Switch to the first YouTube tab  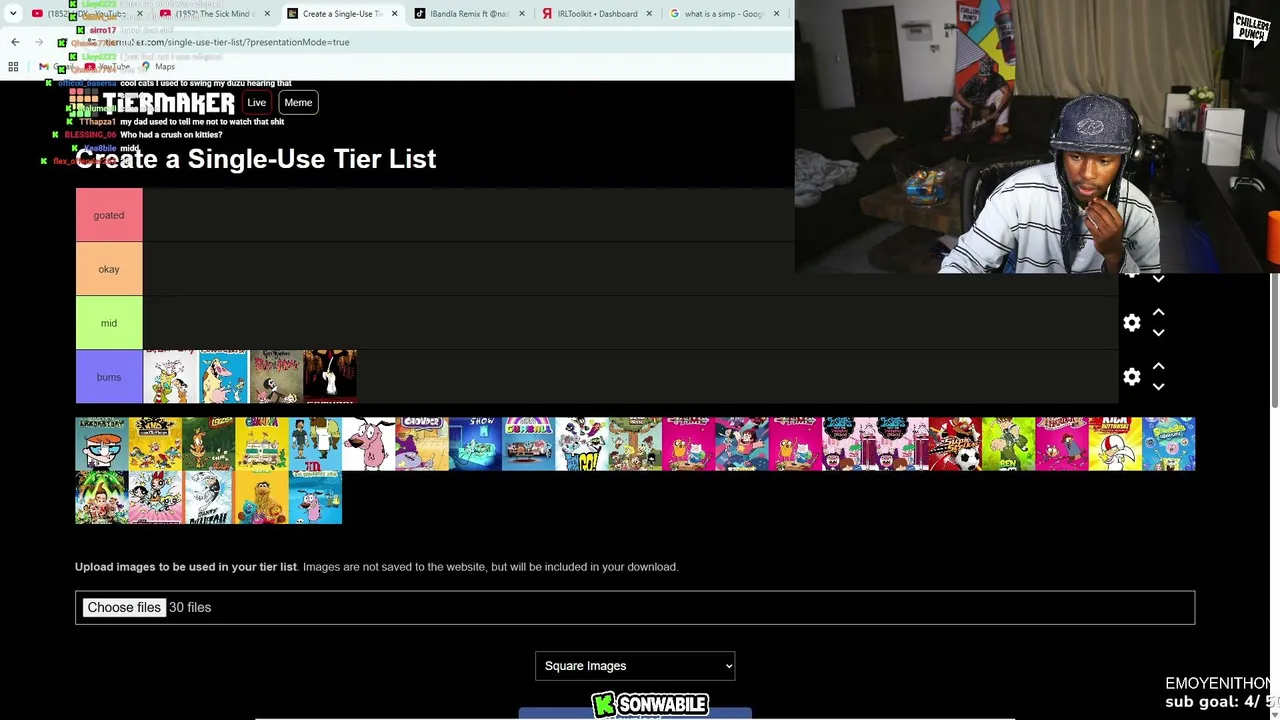pos(84,14)
